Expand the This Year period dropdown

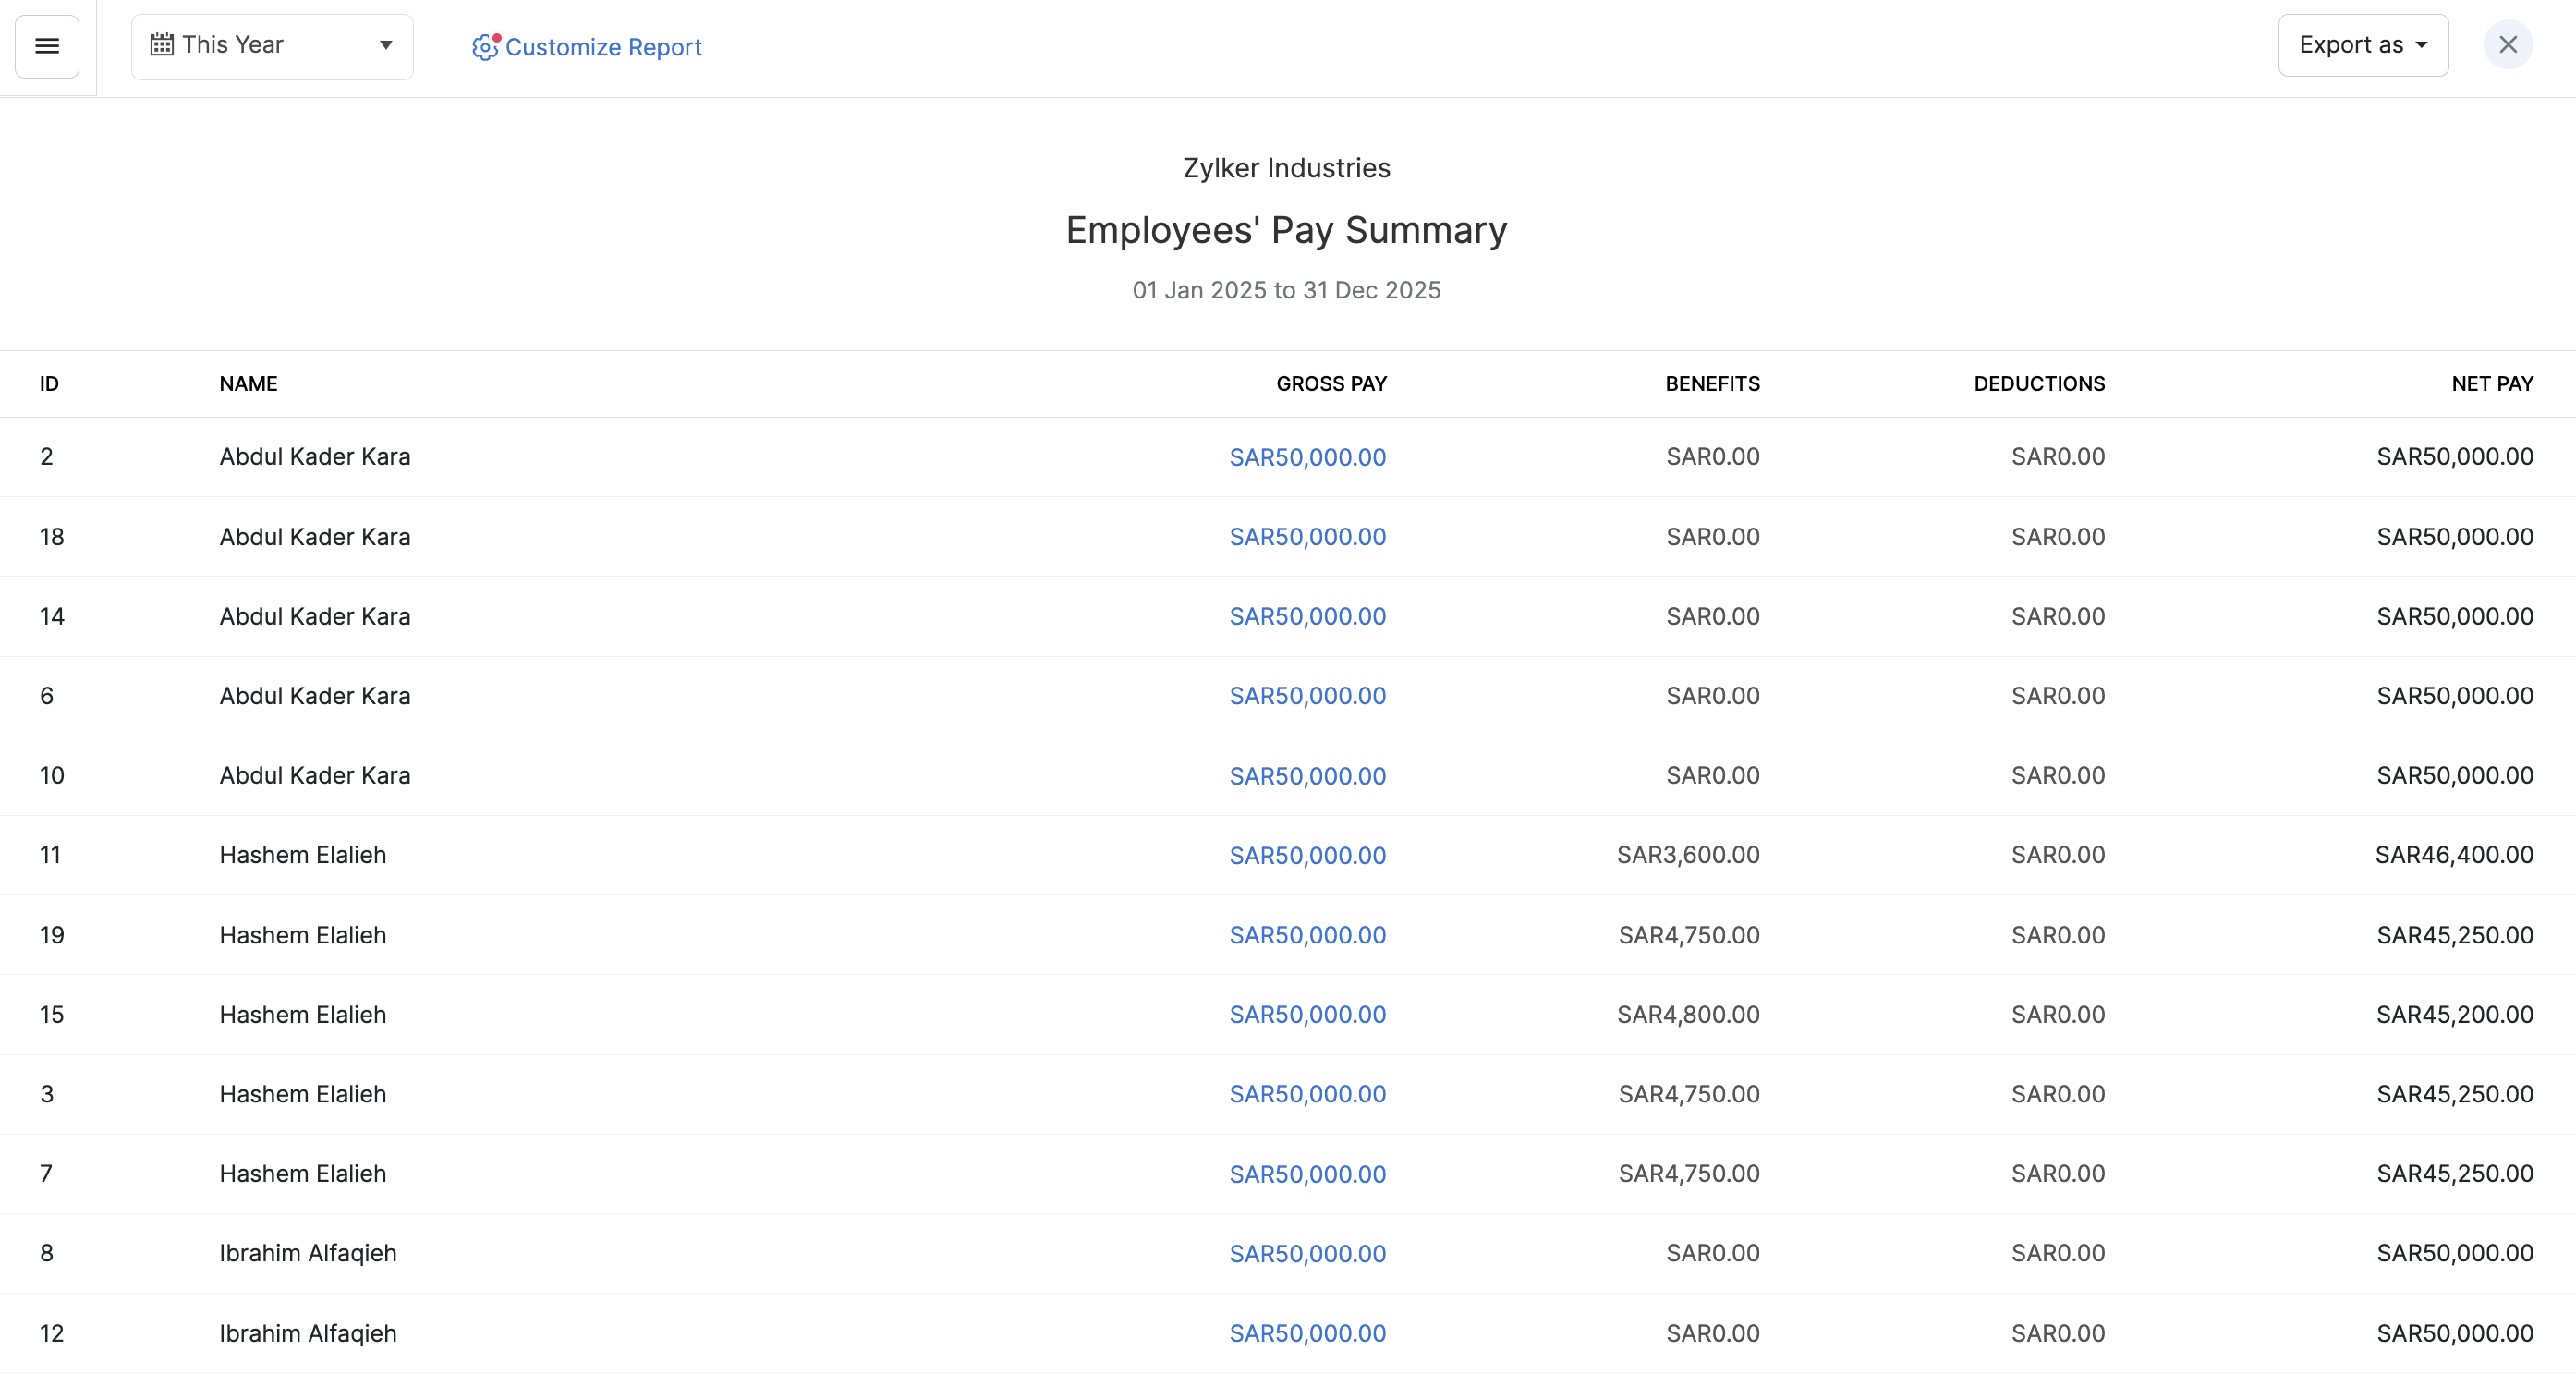[385, 45]
